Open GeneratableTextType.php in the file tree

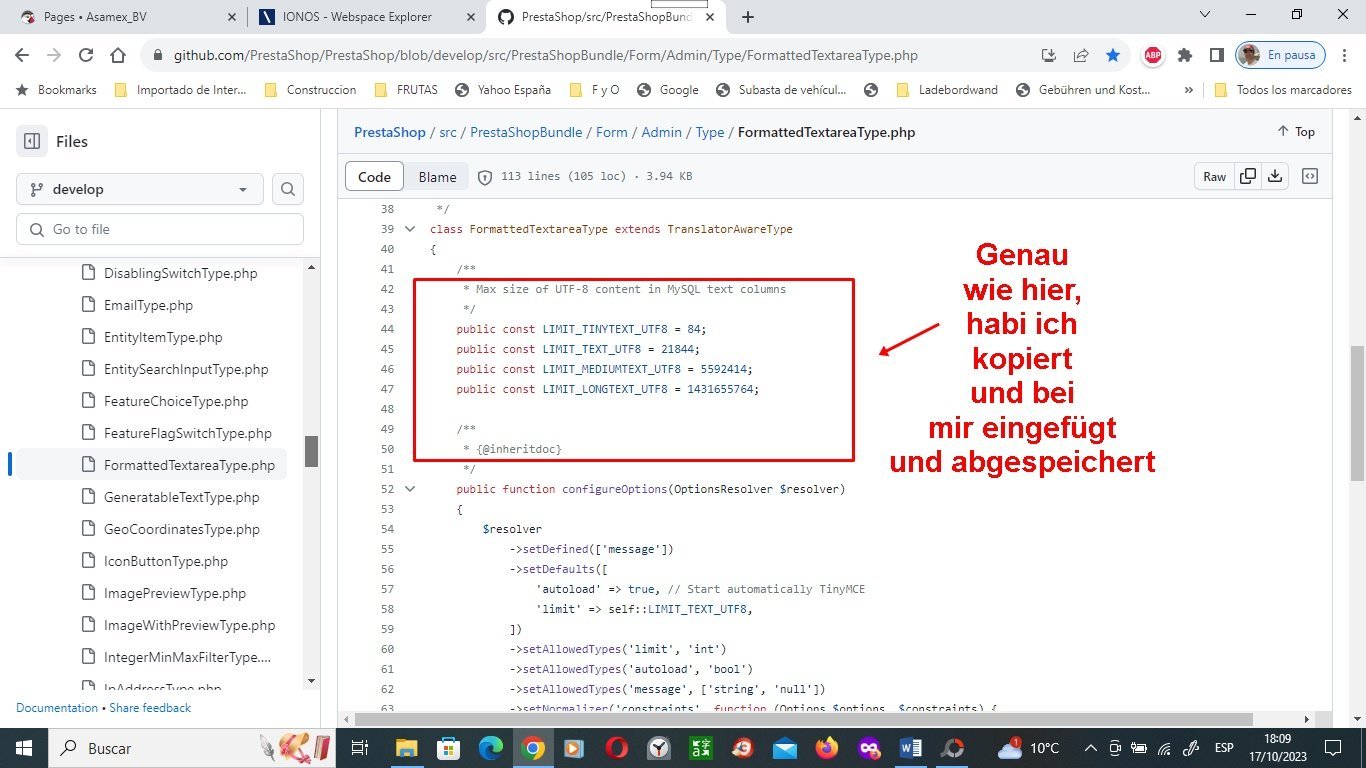[x=181, y=497]
